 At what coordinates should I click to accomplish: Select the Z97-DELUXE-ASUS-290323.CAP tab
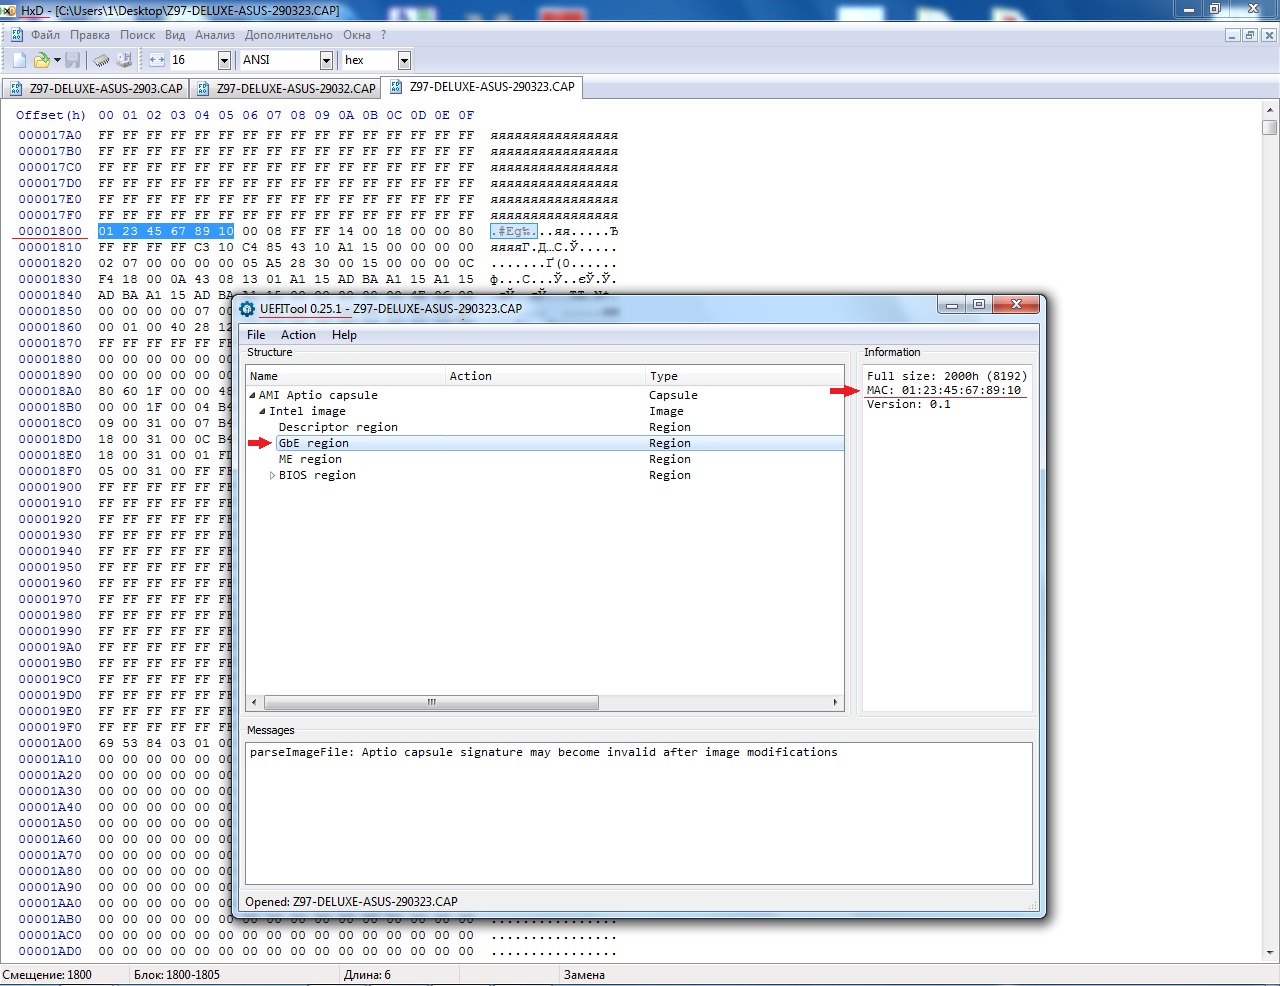click(482, 87)
